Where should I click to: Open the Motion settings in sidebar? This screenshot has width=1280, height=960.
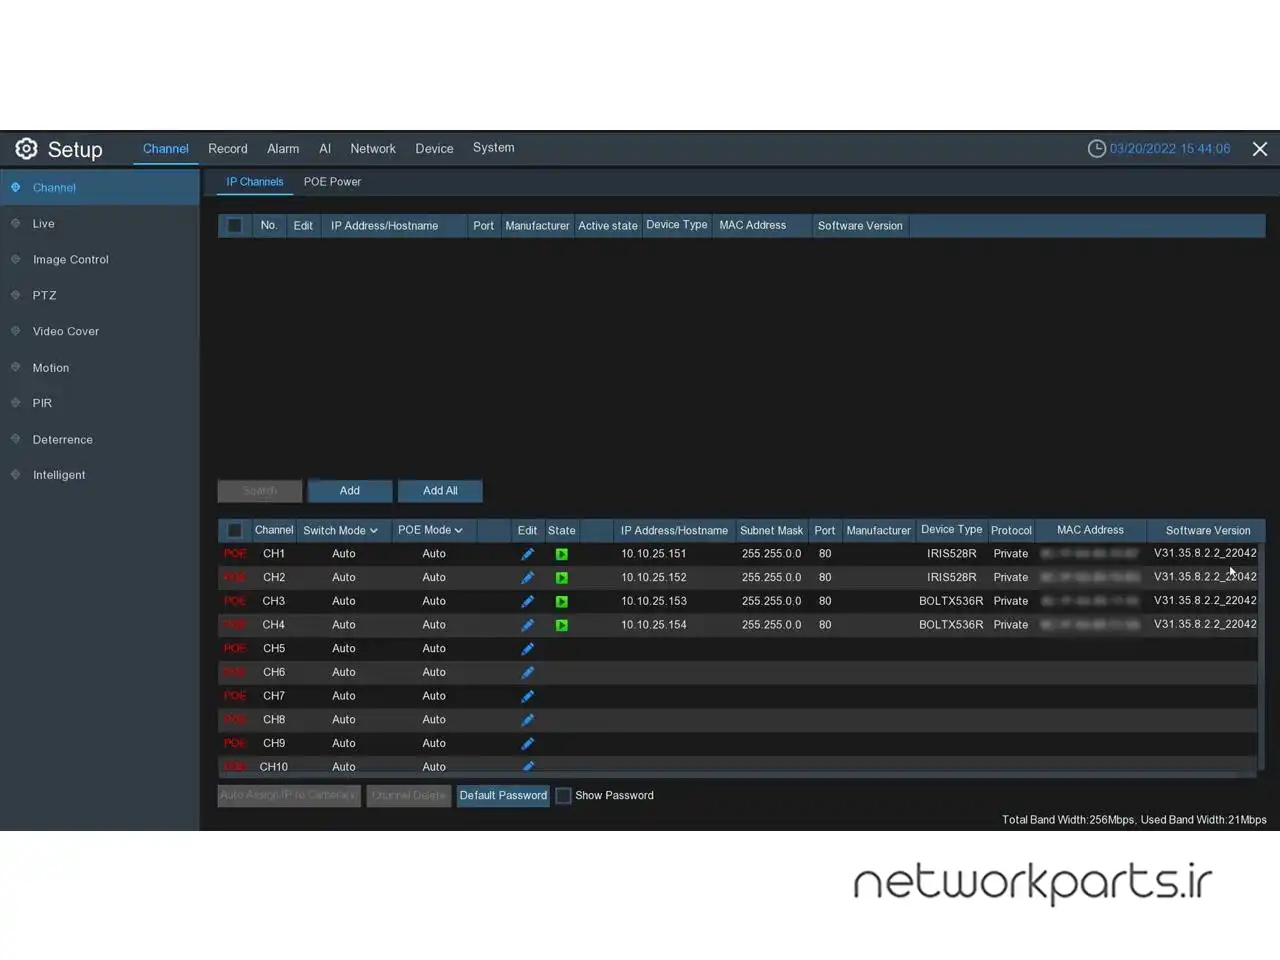51,368
